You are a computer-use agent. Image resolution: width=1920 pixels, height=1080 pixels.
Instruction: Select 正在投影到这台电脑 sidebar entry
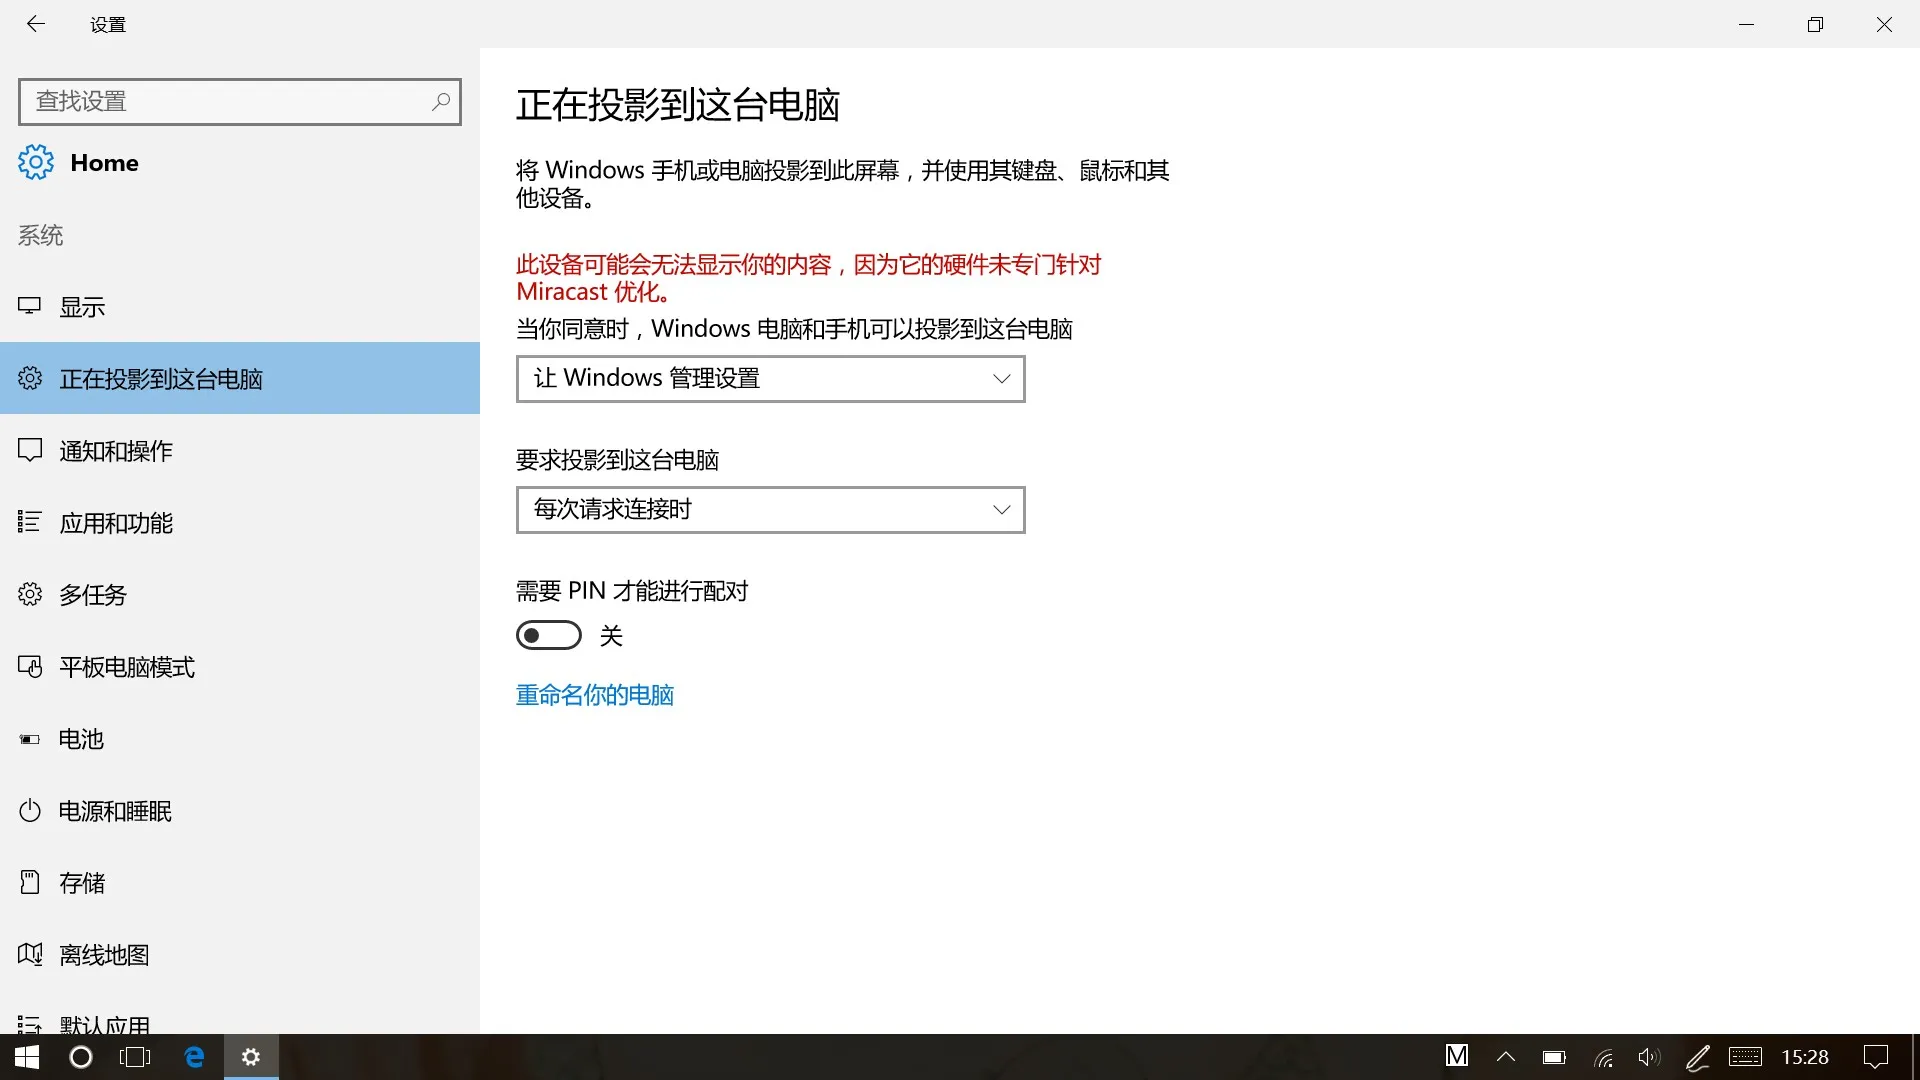(x=240, y=378)
